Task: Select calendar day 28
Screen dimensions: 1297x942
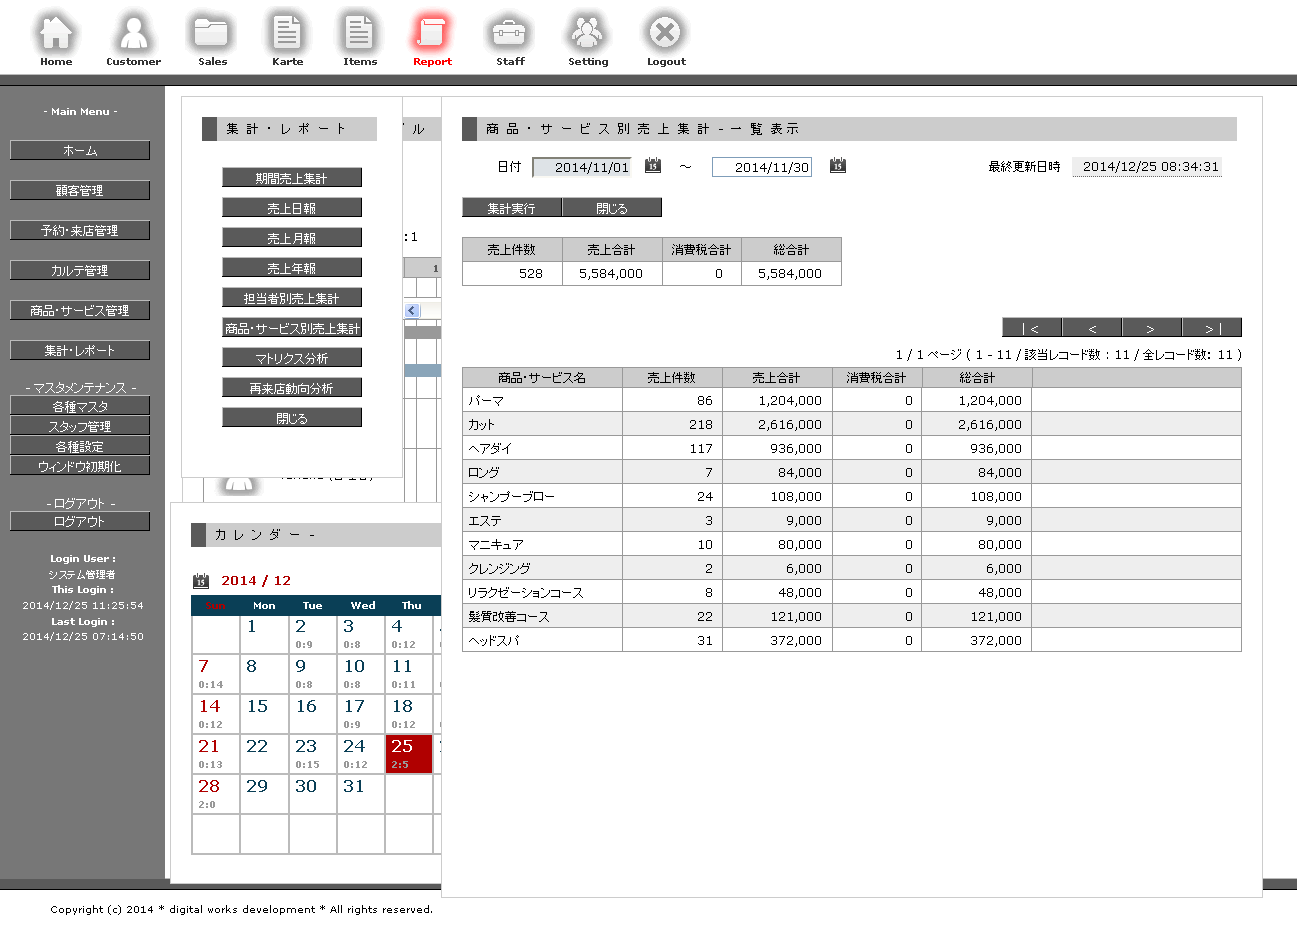Action: tap(215, 794)
